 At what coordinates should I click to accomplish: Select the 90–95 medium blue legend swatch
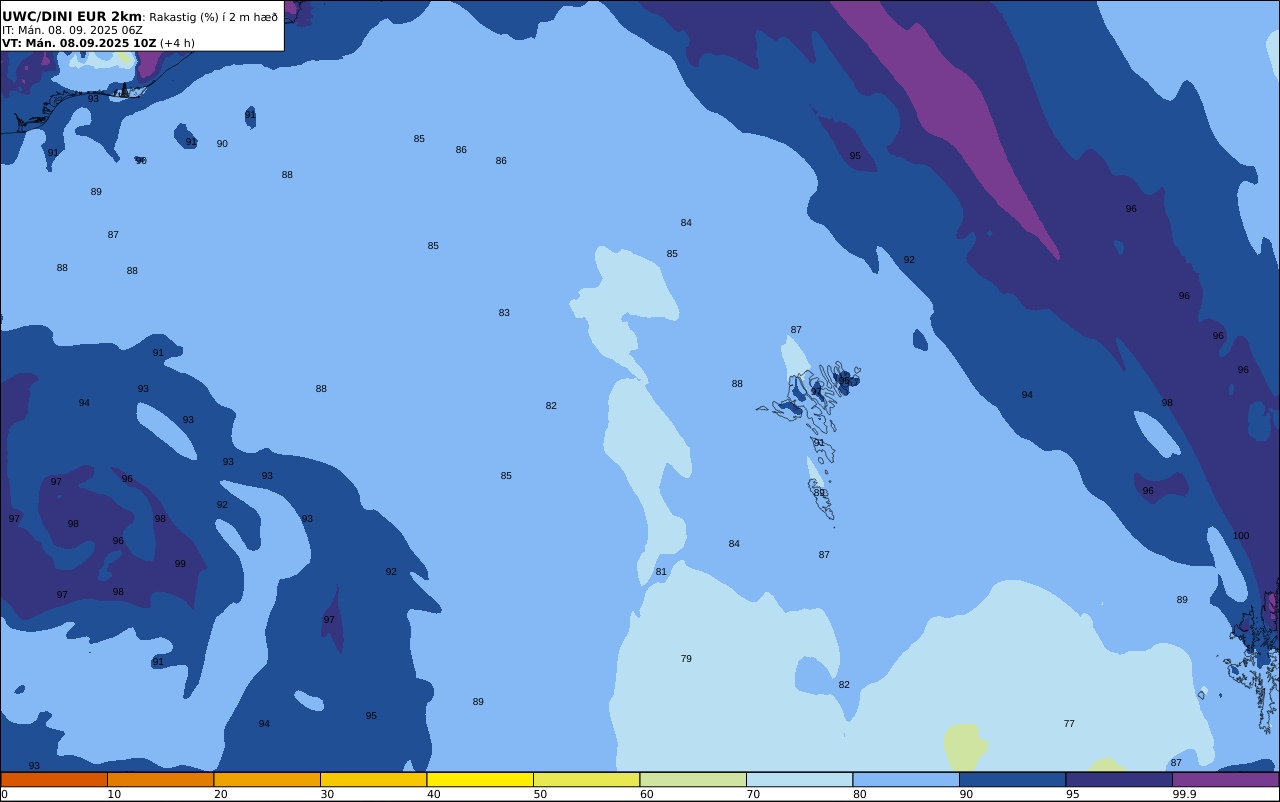[x=1012, y=779]
